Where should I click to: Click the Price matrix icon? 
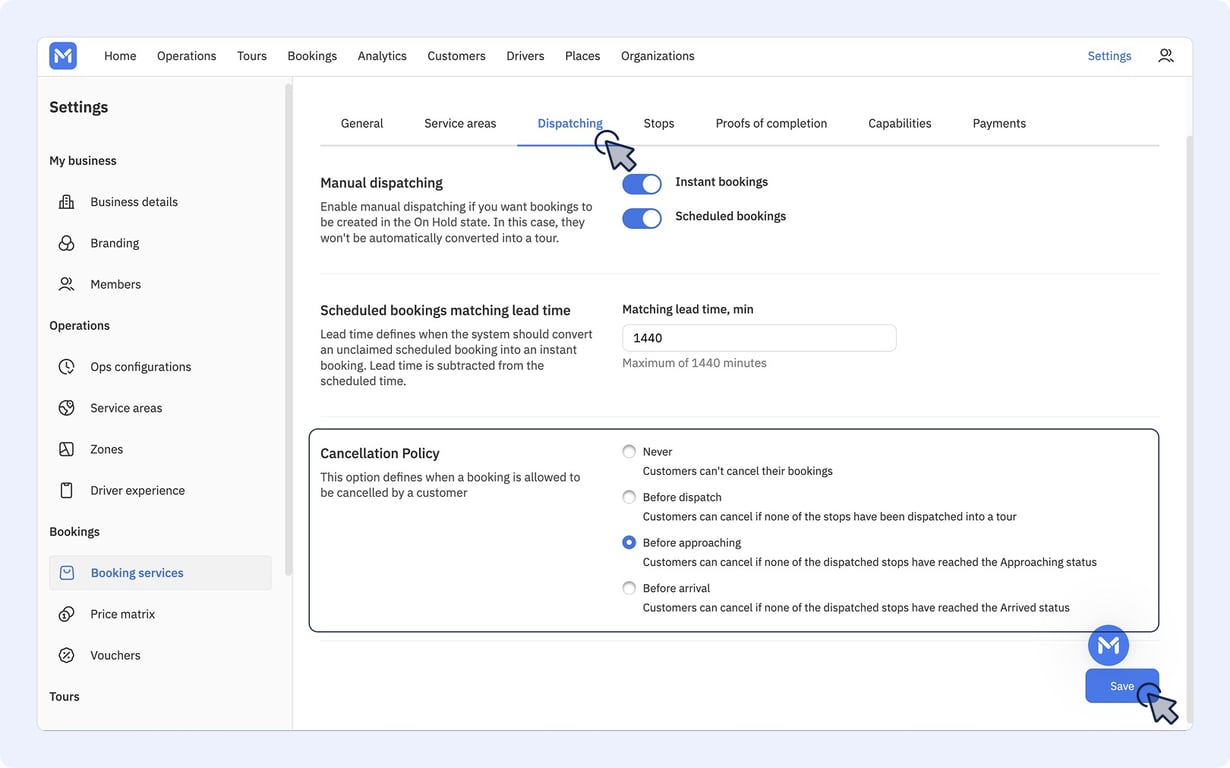[67, 614]
